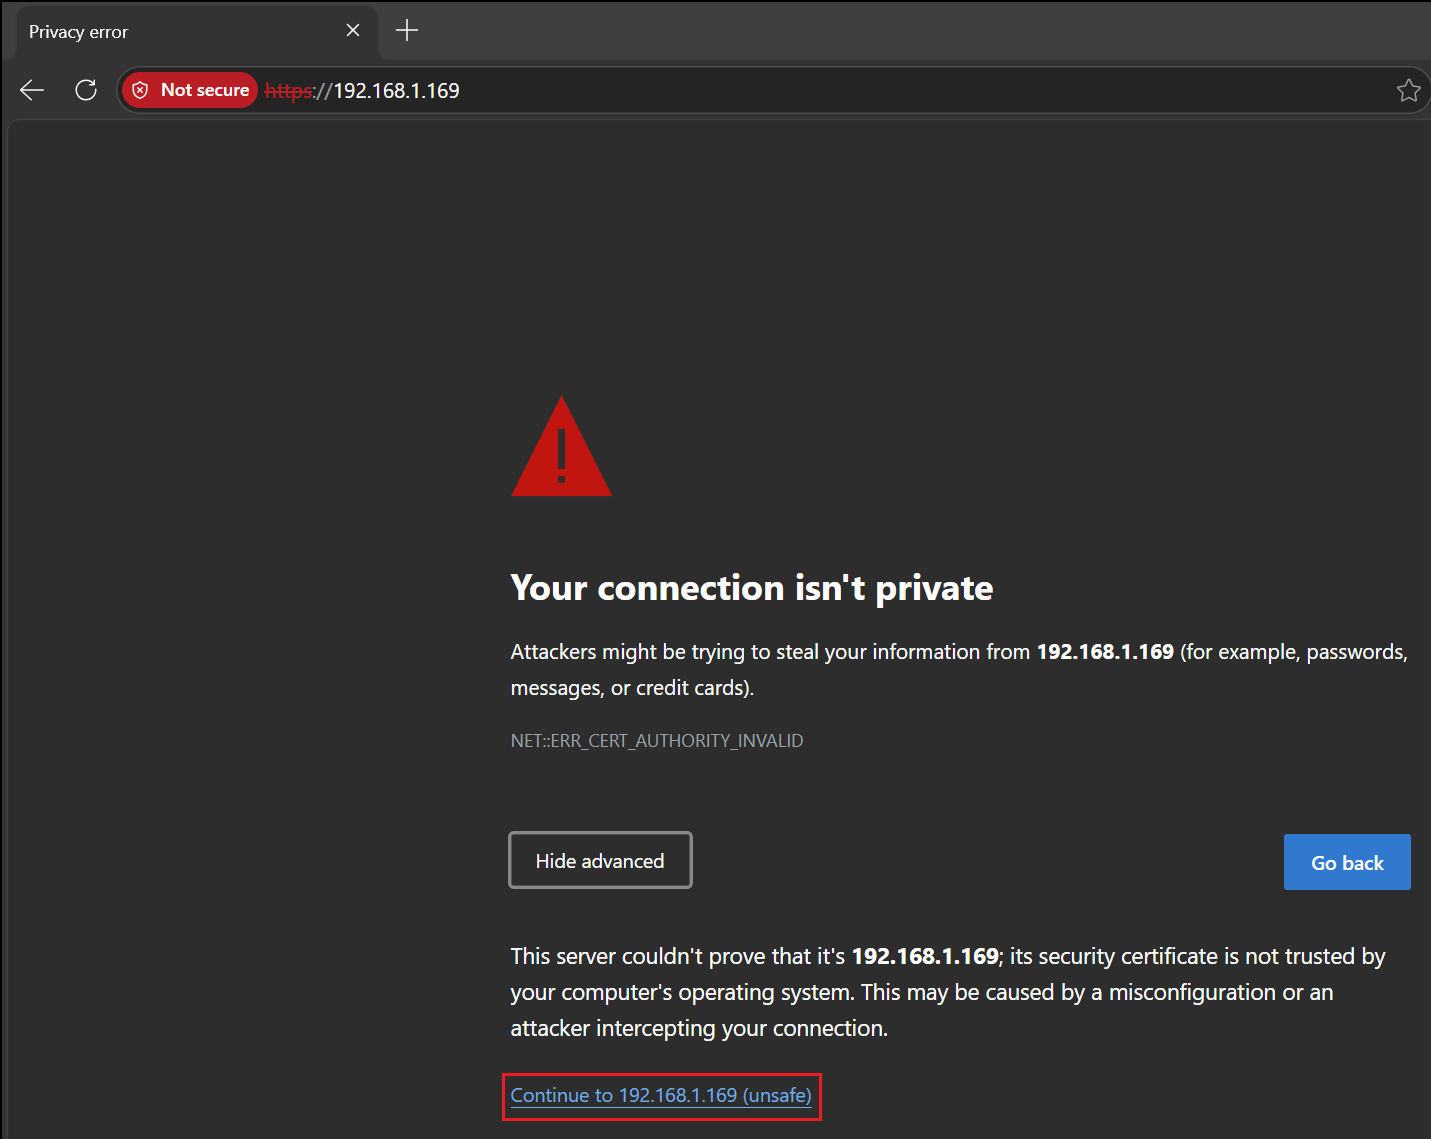Click the blue Go back button
This screenshot has width=1431, height=1139.
1347,862
